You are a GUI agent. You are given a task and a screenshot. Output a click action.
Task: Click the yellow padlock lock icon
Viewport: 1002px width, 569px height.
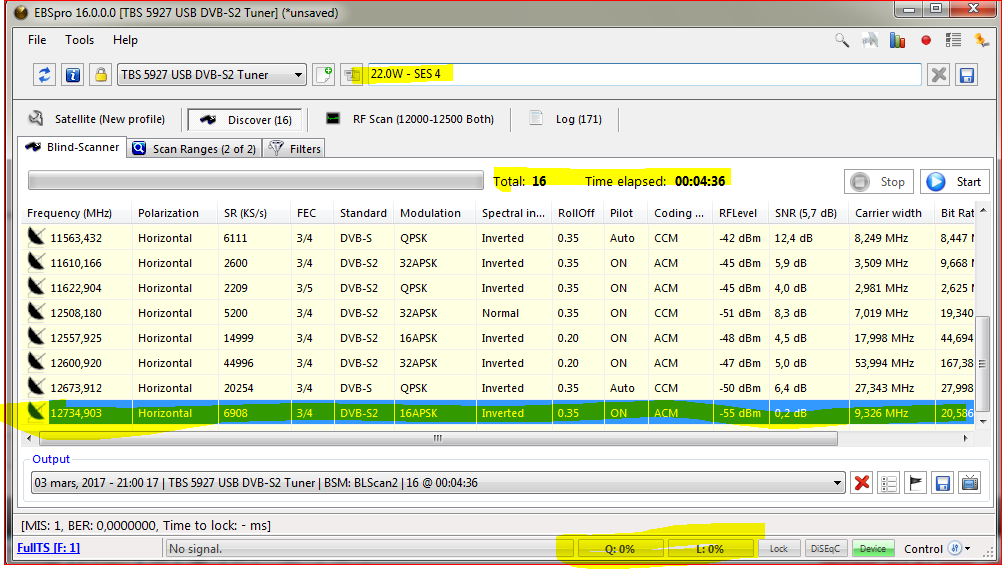point(100,75)
